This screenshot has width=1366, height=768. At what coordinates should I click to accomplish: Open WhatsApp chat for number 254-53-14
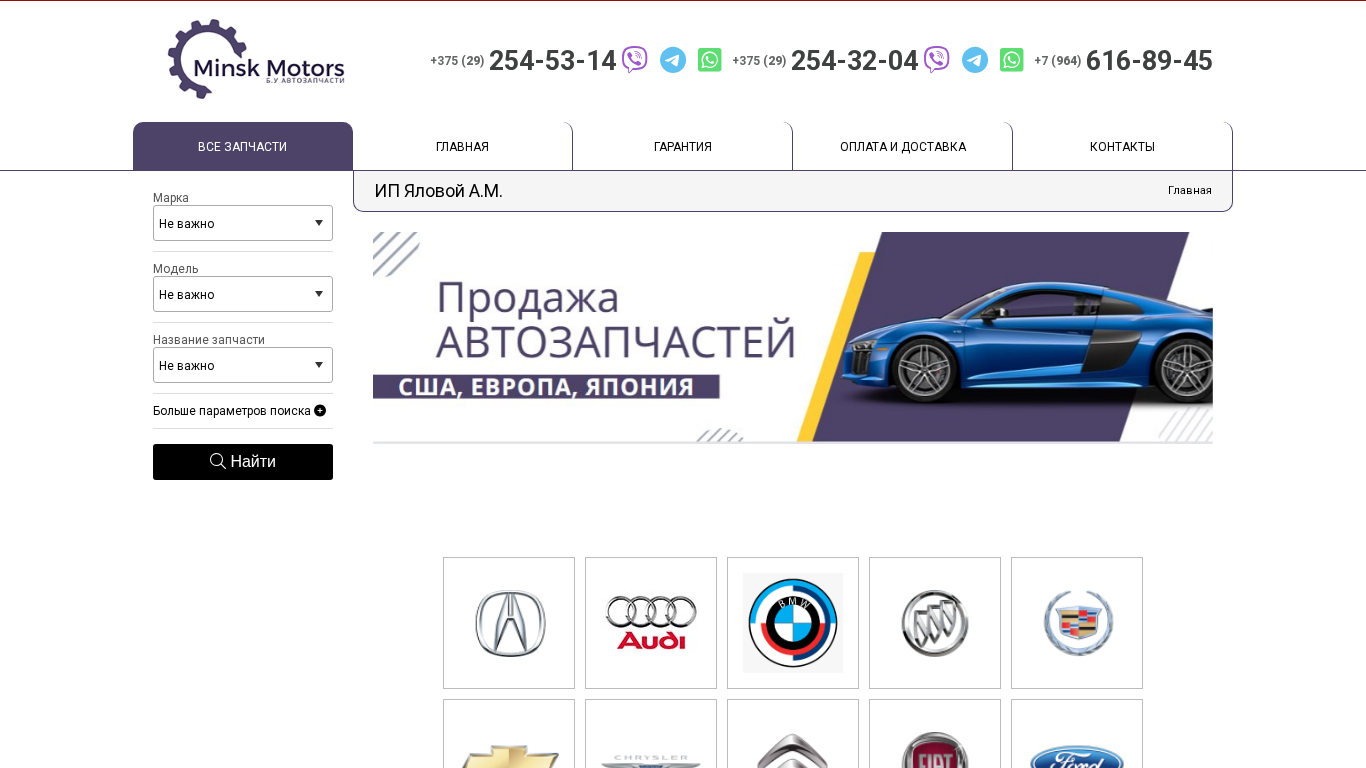[x=710, y=60]
